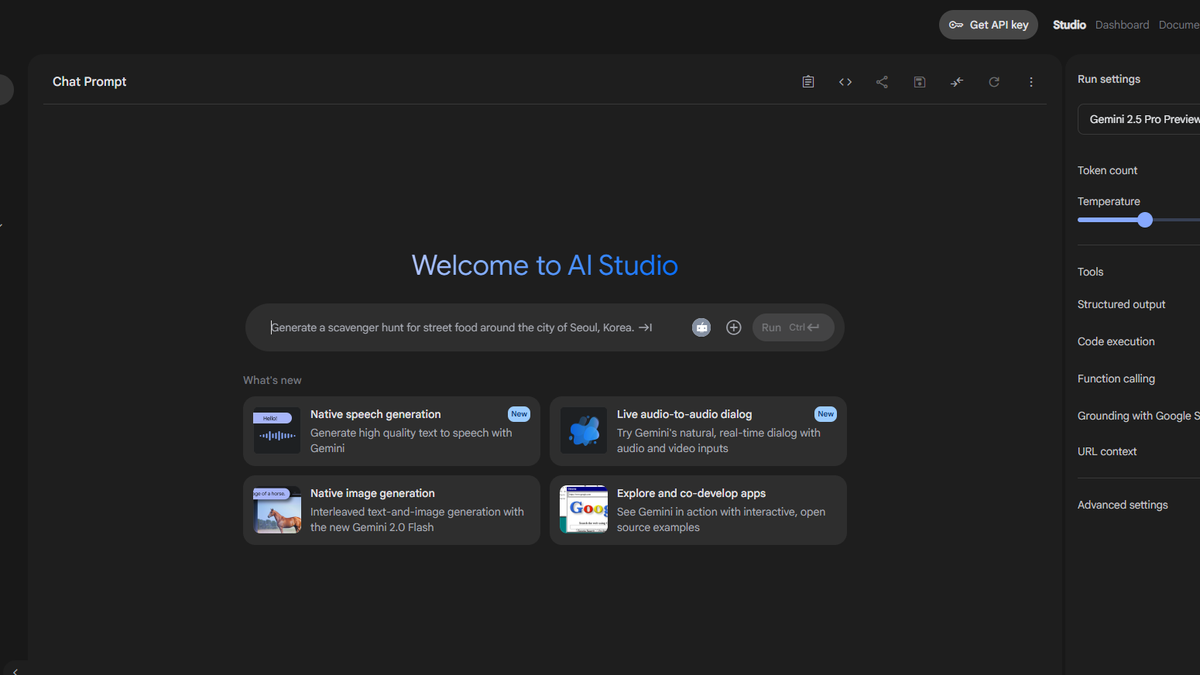The height and width of the screenshot is (675, 1200).
Task: Select the Studio menu item
Action: click(1069, 24)
